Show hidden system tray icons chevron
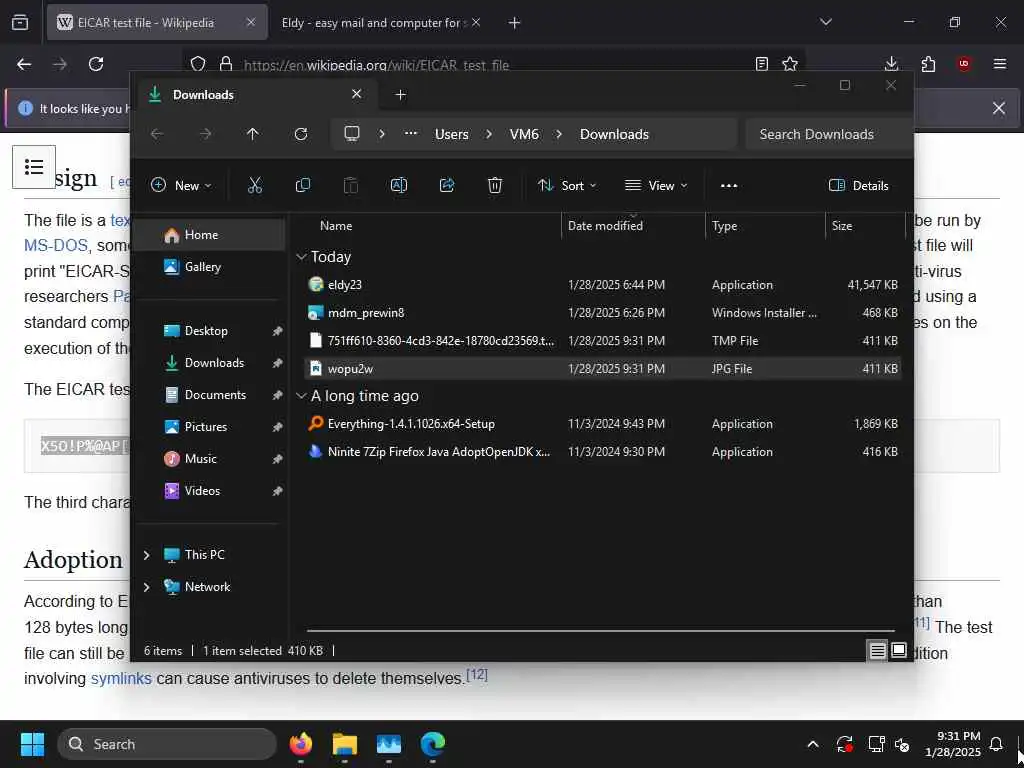This screenshot has height=768, width=1024. (813, 744)
